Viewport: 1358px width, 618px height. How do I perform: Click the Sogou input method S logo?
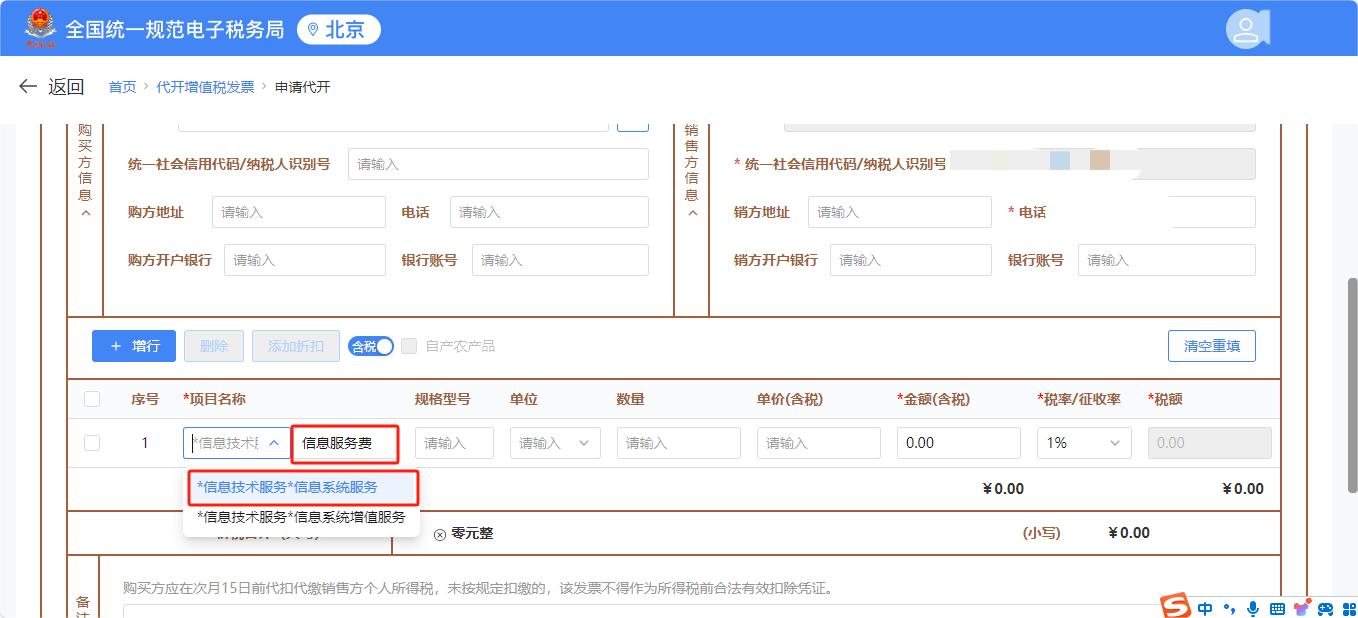1176,606
